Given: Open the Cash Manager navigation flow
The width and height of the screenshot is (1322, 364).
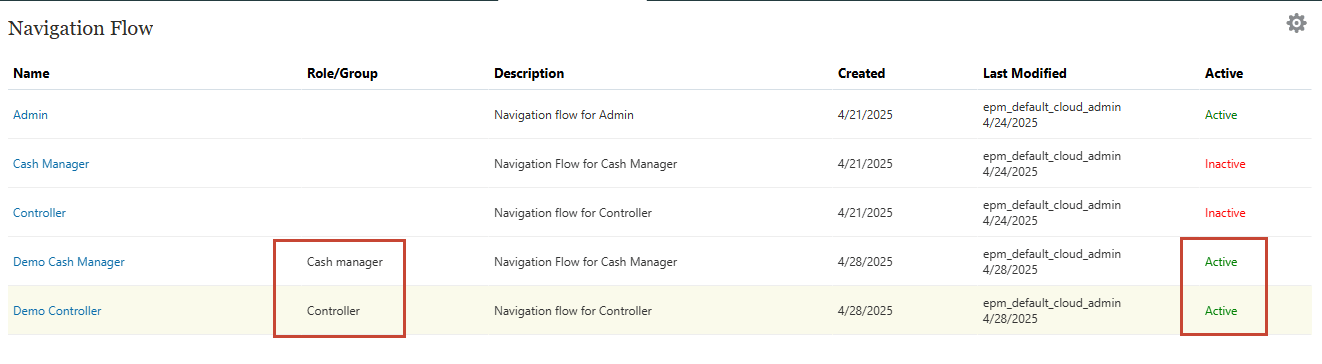Looking at the screenshot, I should point(51,164).
